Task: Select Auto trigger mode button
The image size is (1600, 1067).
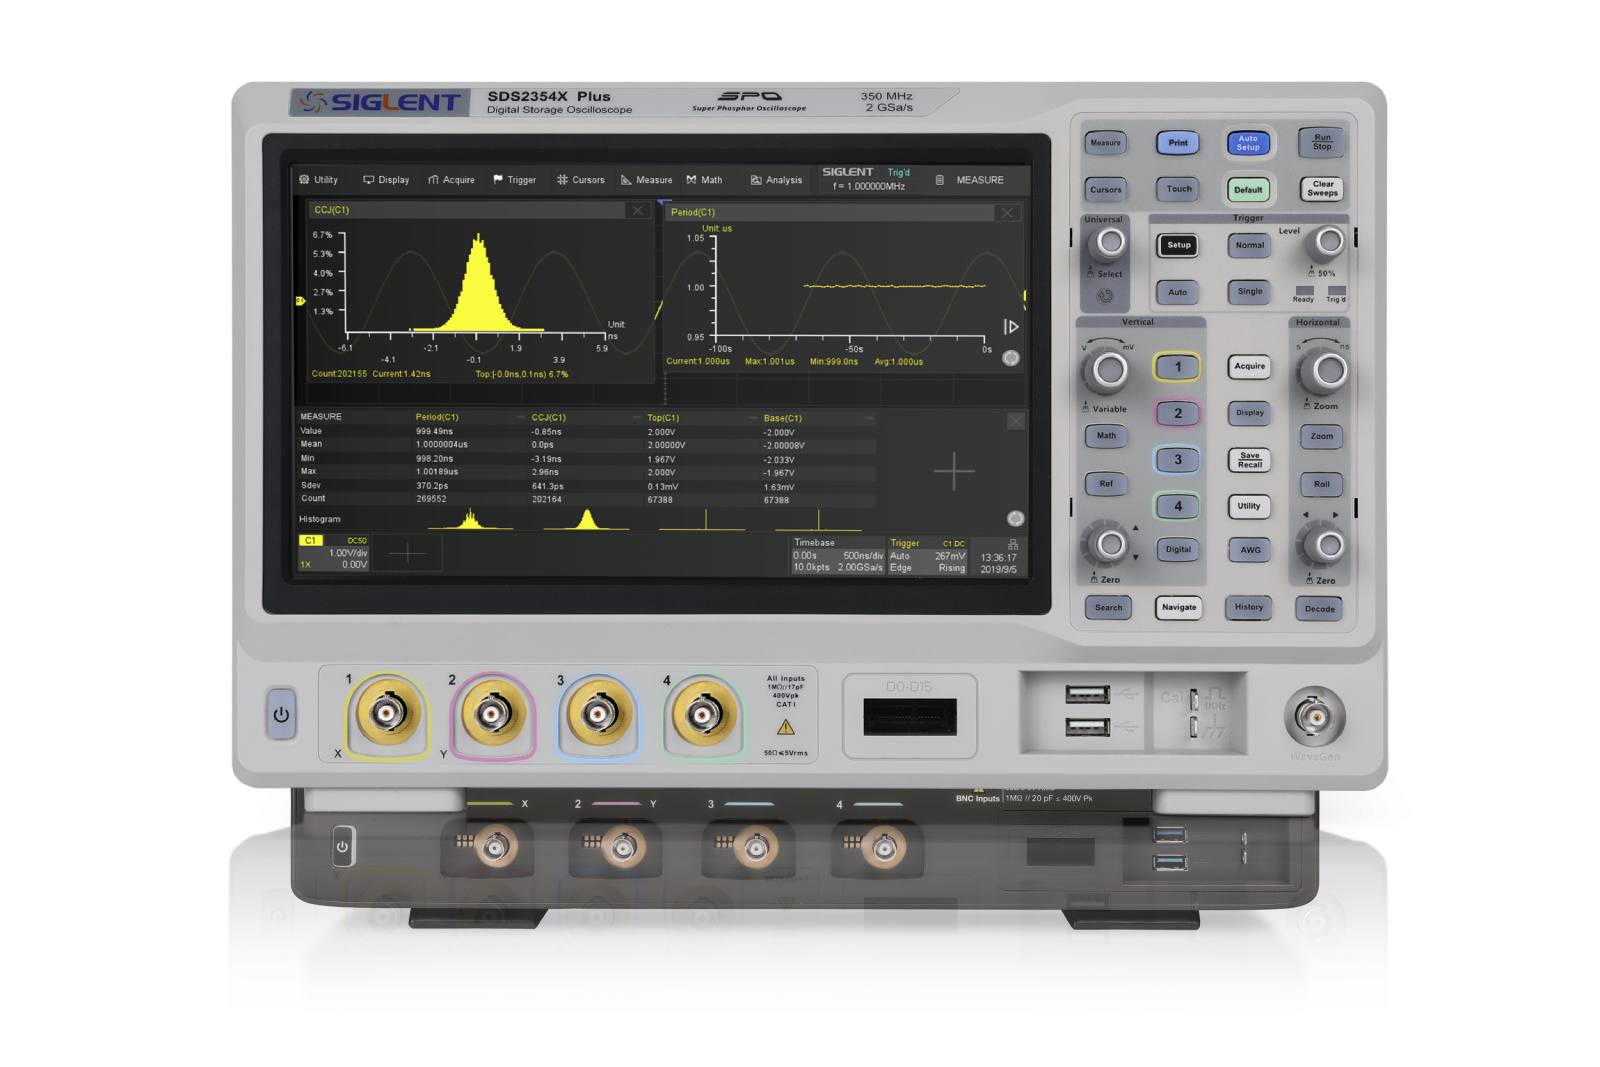Action: point(1178,292)
